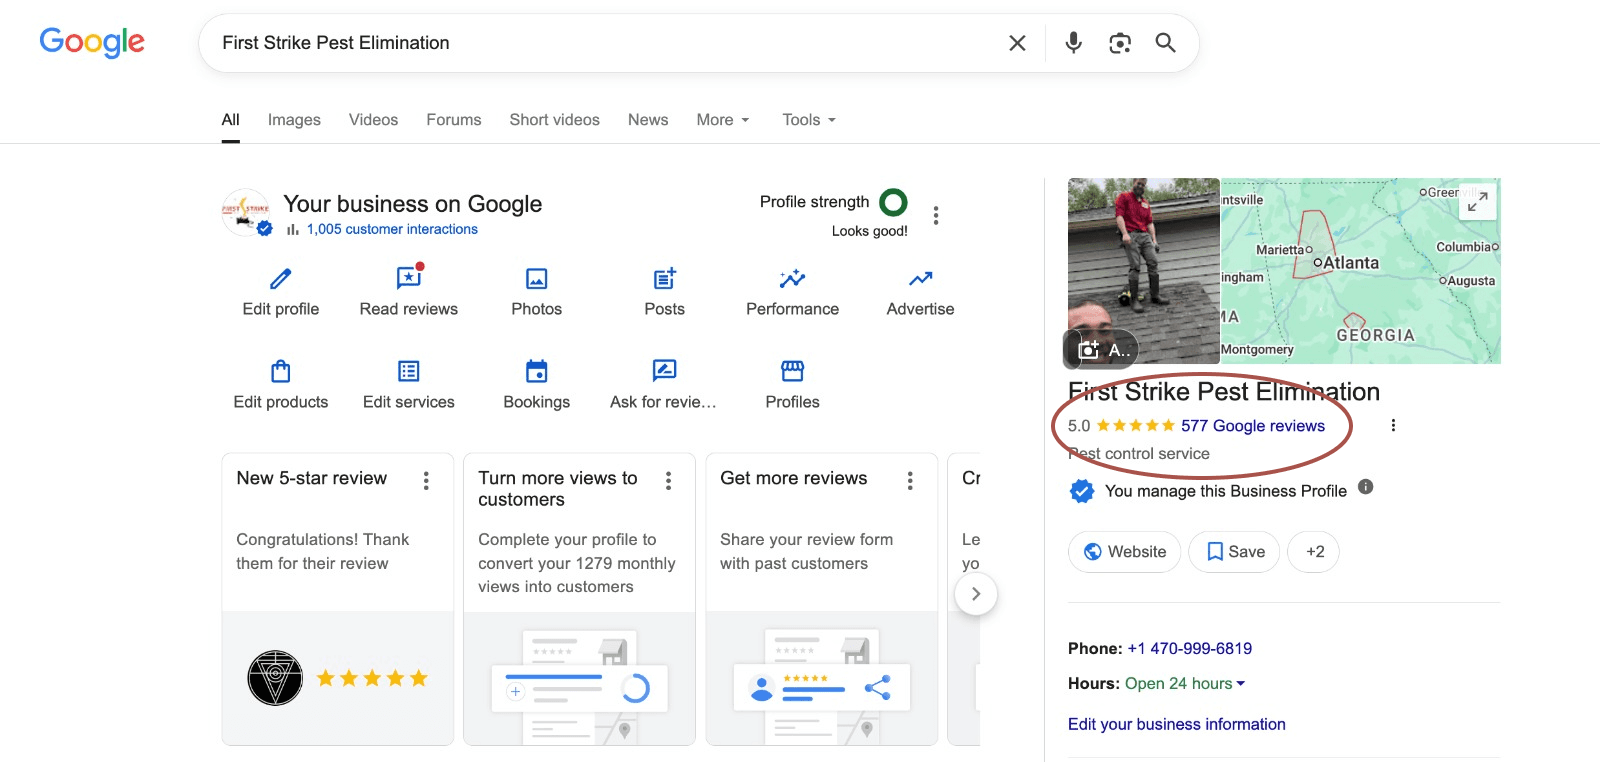This screenshot has width=1600, height=762.
Task: Click 'You manage this Business Profile' text
Action: [x=1226, y=491]
